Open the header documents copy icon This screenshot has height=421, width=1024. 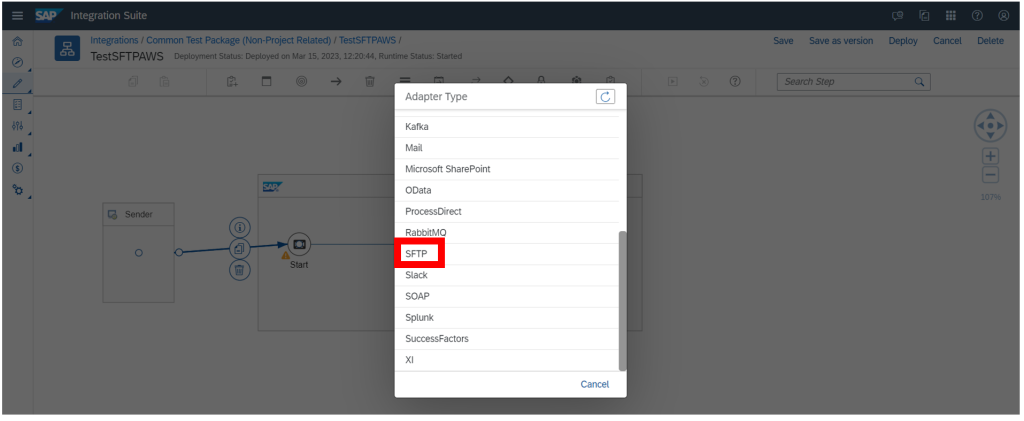coord(924,16)
